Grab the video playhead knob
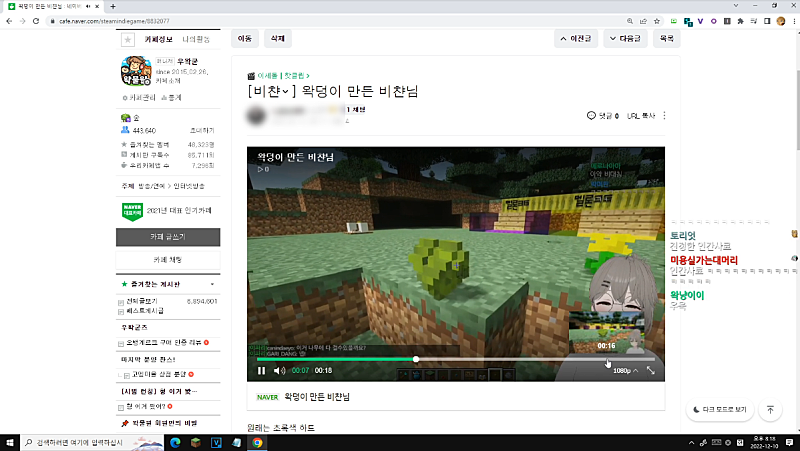Image resolution: width=800 pixels, height=451 pixels. point(416,359)
